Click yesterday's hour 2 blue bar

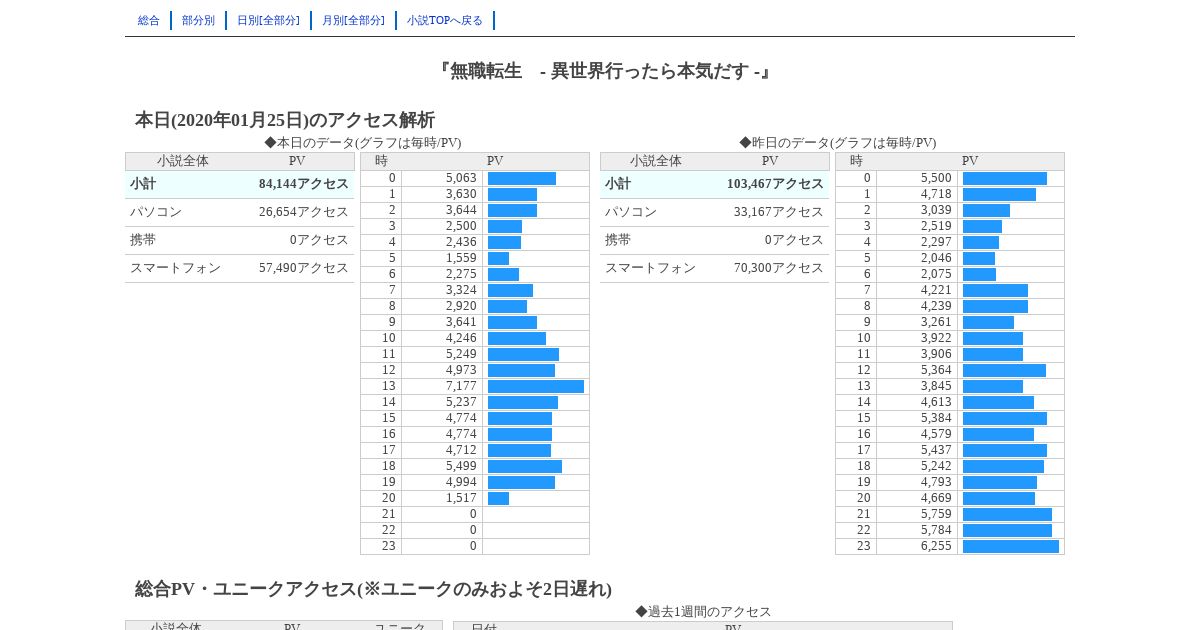[x=986, y=210]
